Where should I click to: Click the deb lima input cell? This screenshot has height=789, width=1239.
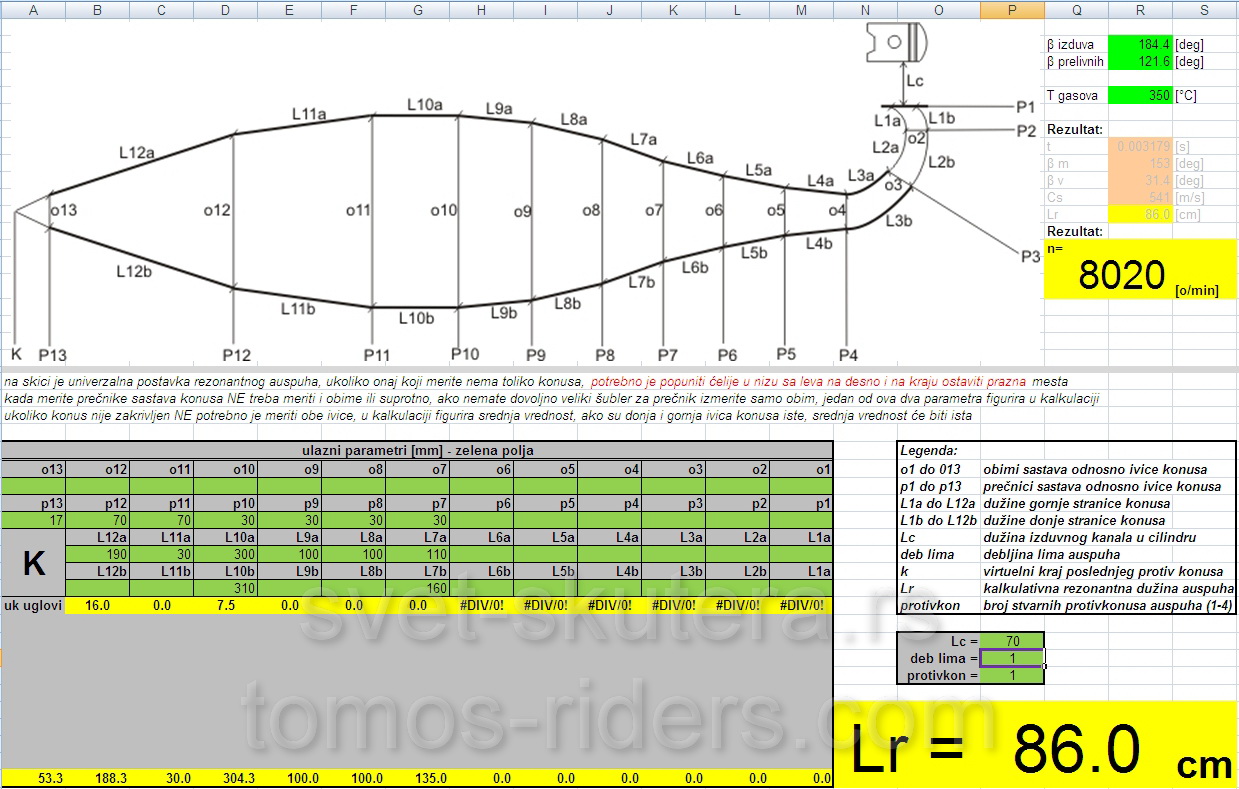coord(1012,658)
